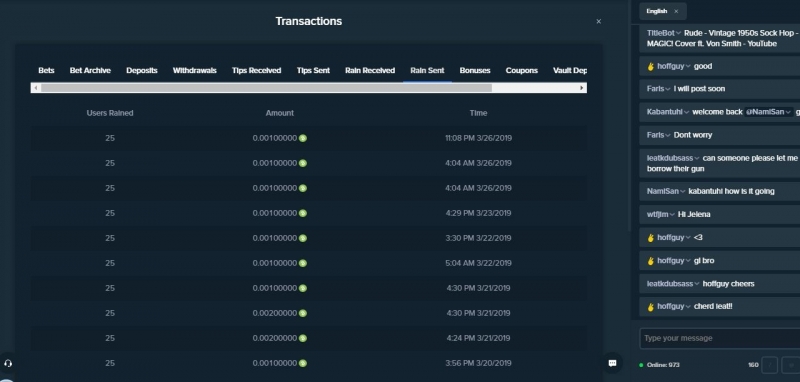This screenshot has height=382, width=800.
Task: Click the coin icon beside 0.00100000 at 4:30 PM 3/21/2019
Action: [303, 288]
